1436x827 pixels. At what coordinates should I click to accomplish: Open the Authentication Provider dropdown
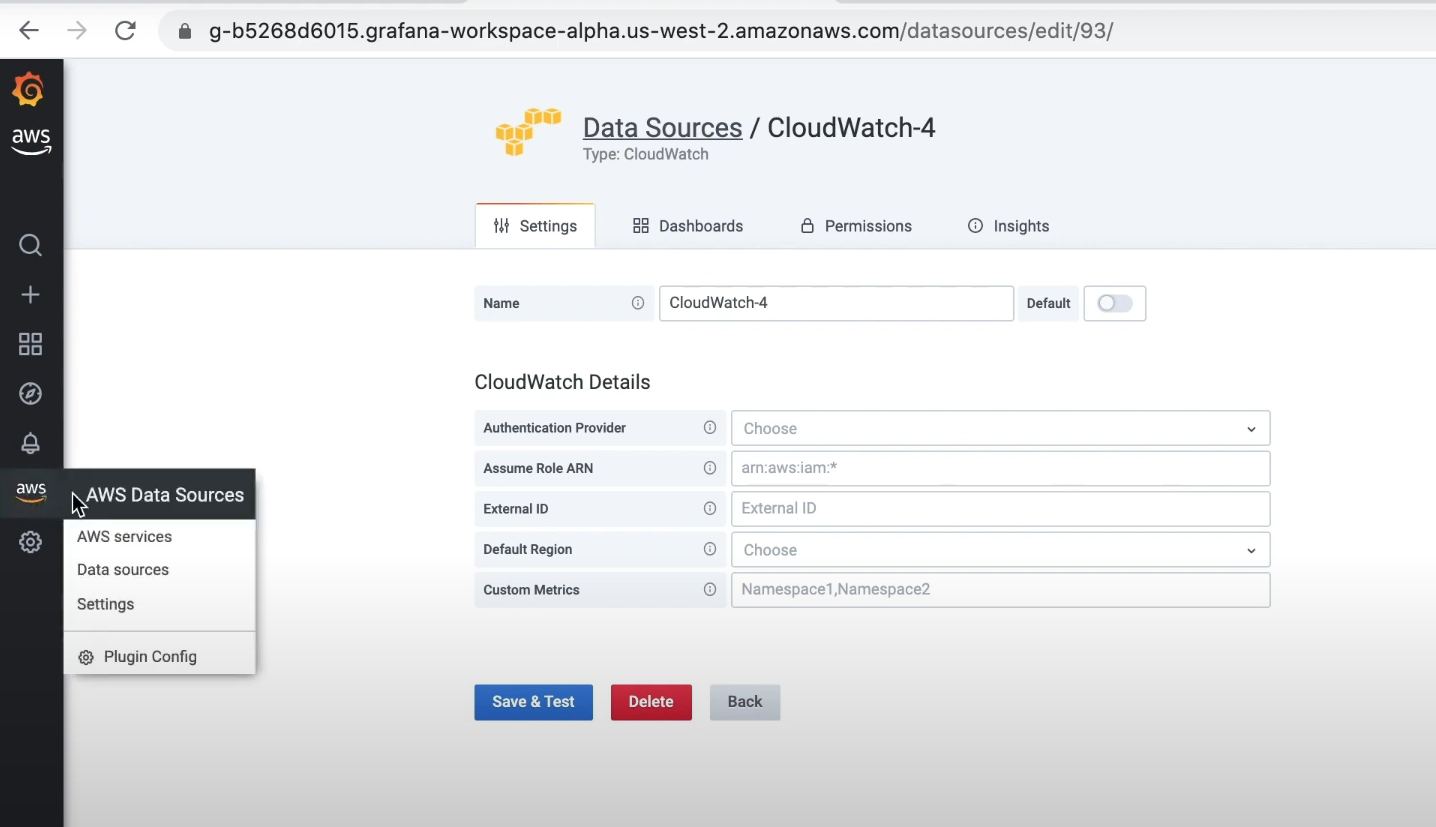pyautogui.click(x=1001, y=428)
